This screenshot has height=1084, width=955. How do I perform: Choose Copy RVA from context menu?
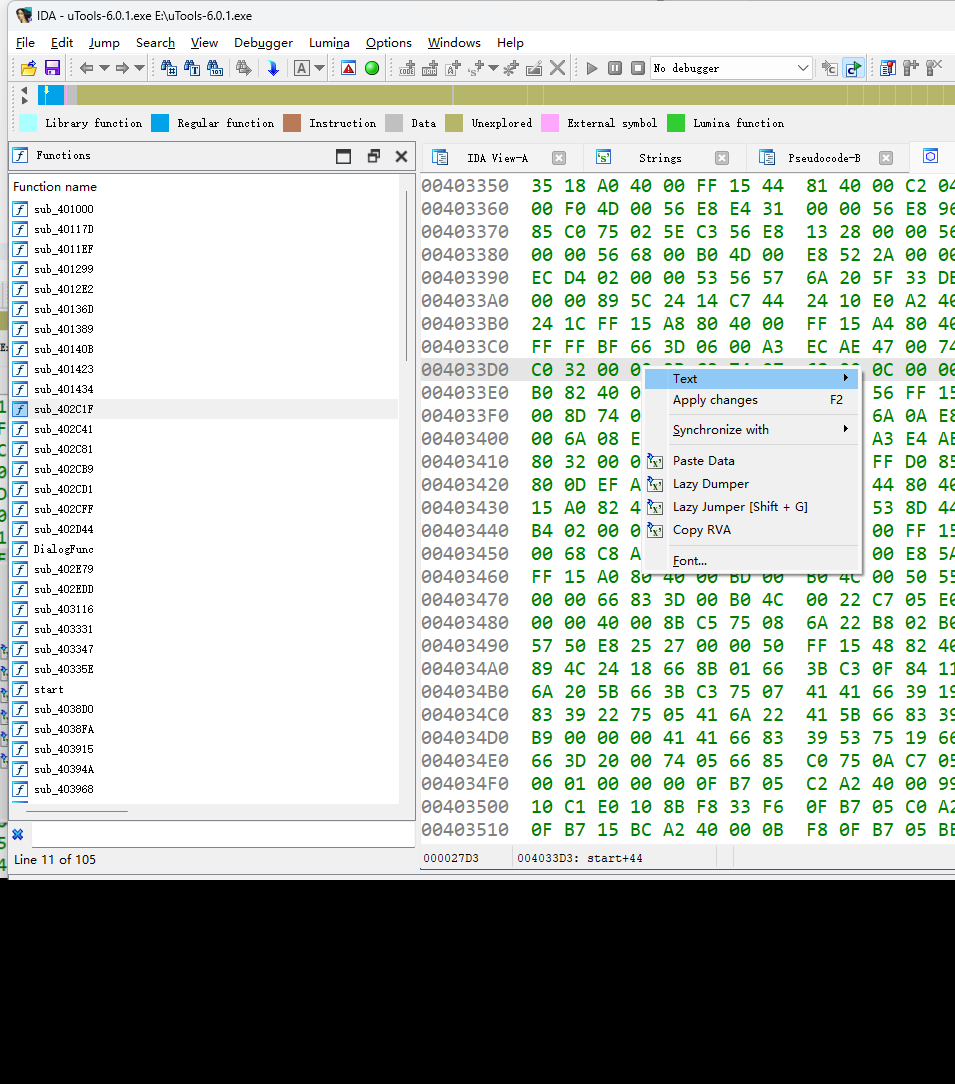(x=701, y=530)
